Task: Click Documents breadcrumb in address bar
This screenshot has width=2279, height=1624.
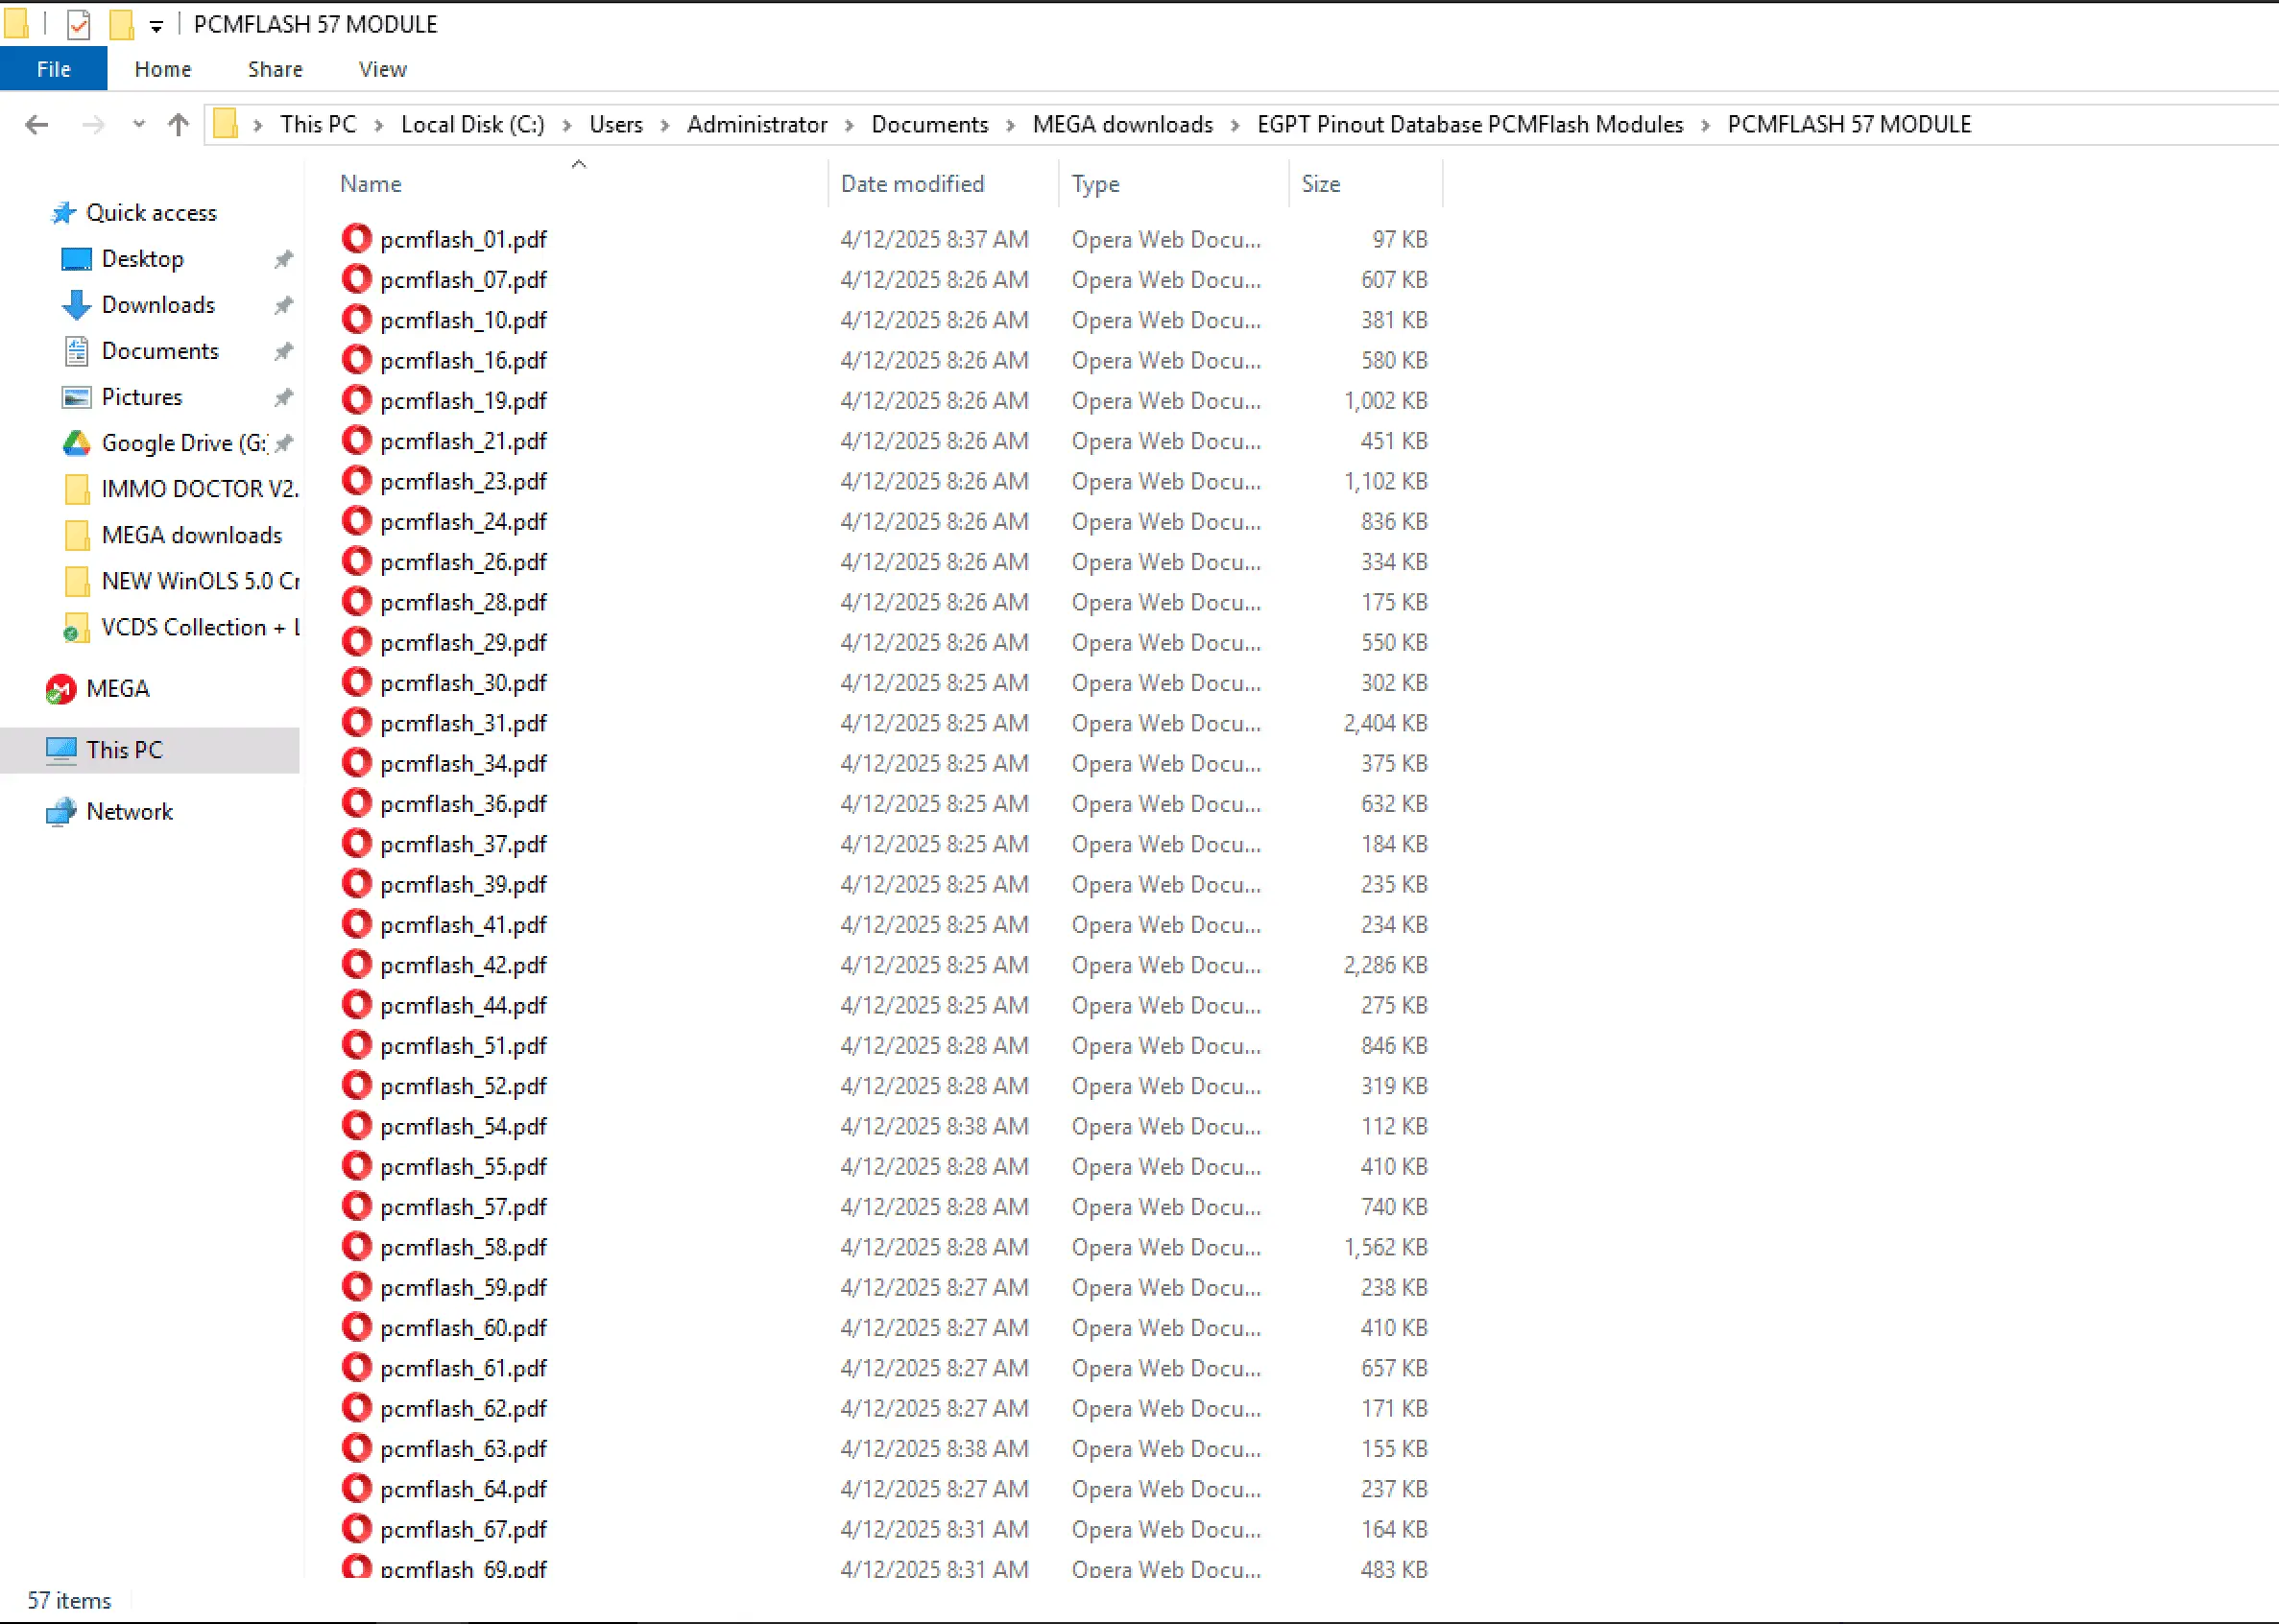Action: coord(929,124)
